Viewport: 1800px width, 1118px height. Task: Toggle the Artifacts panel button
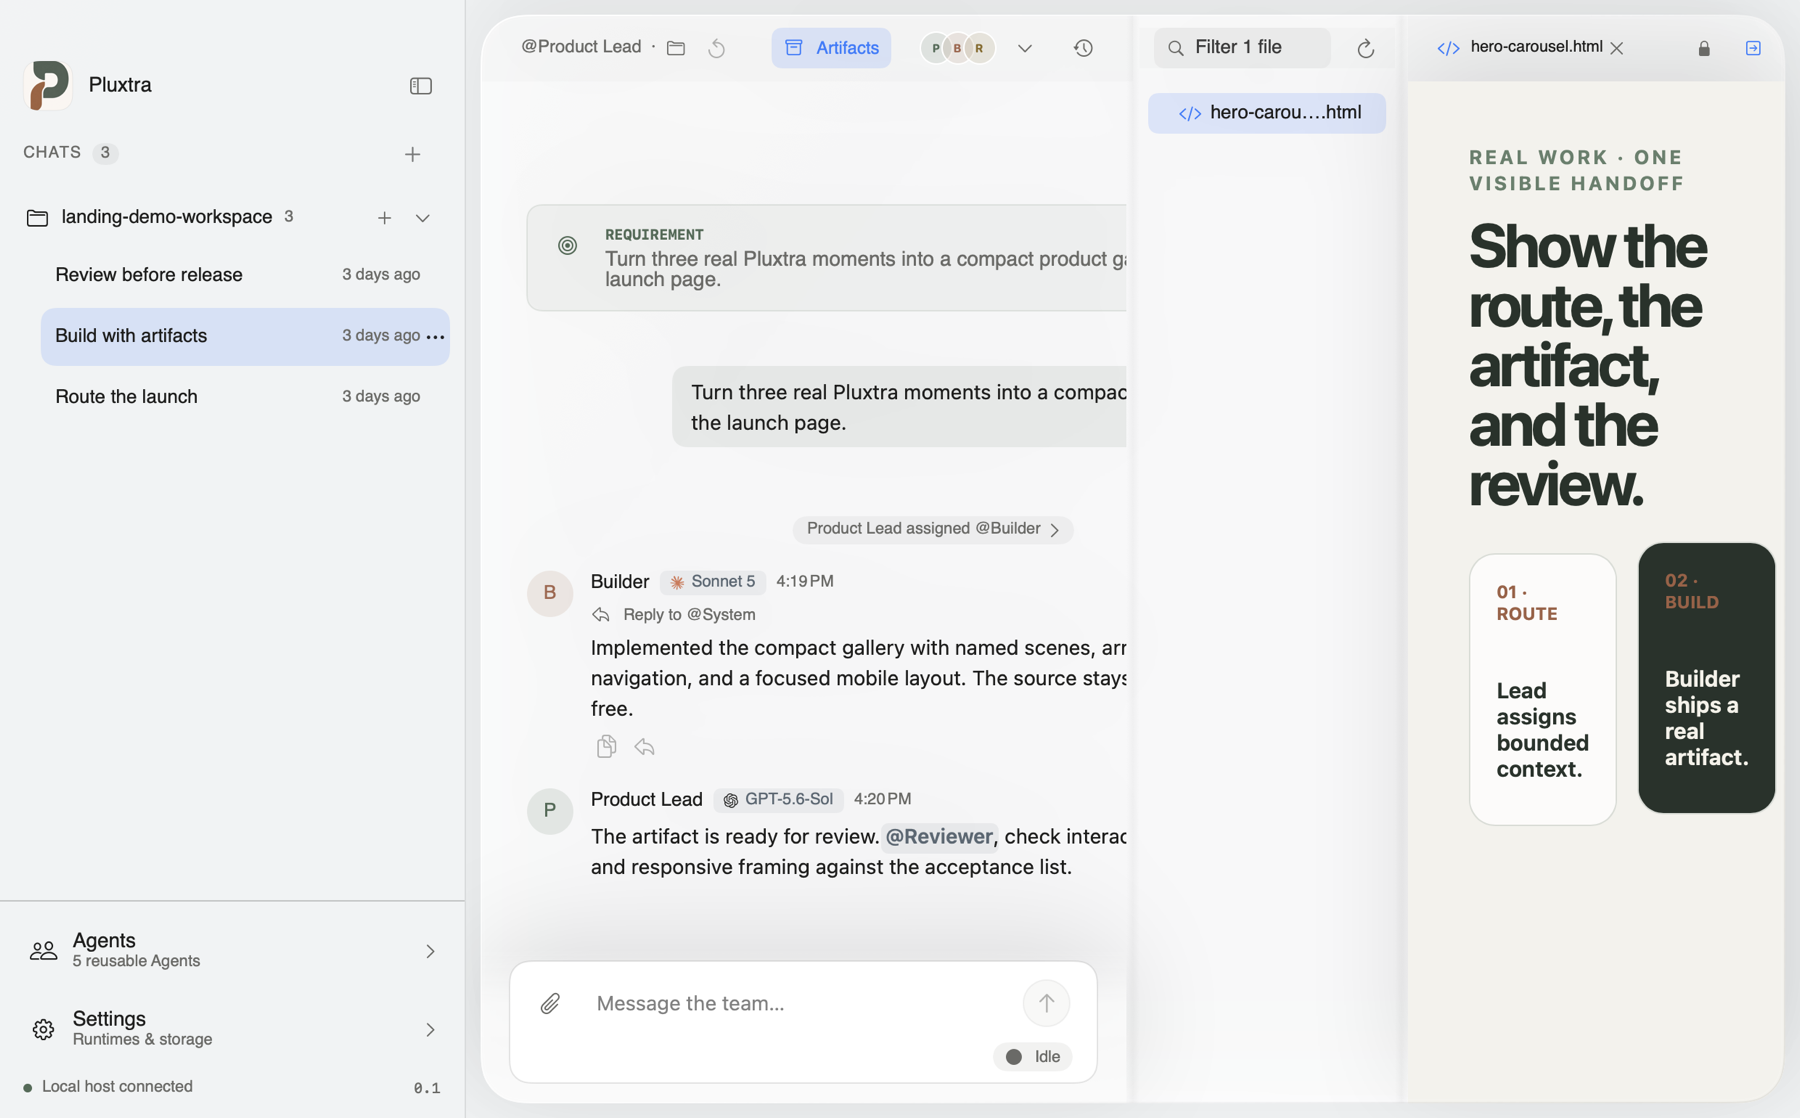pos(831,48)
